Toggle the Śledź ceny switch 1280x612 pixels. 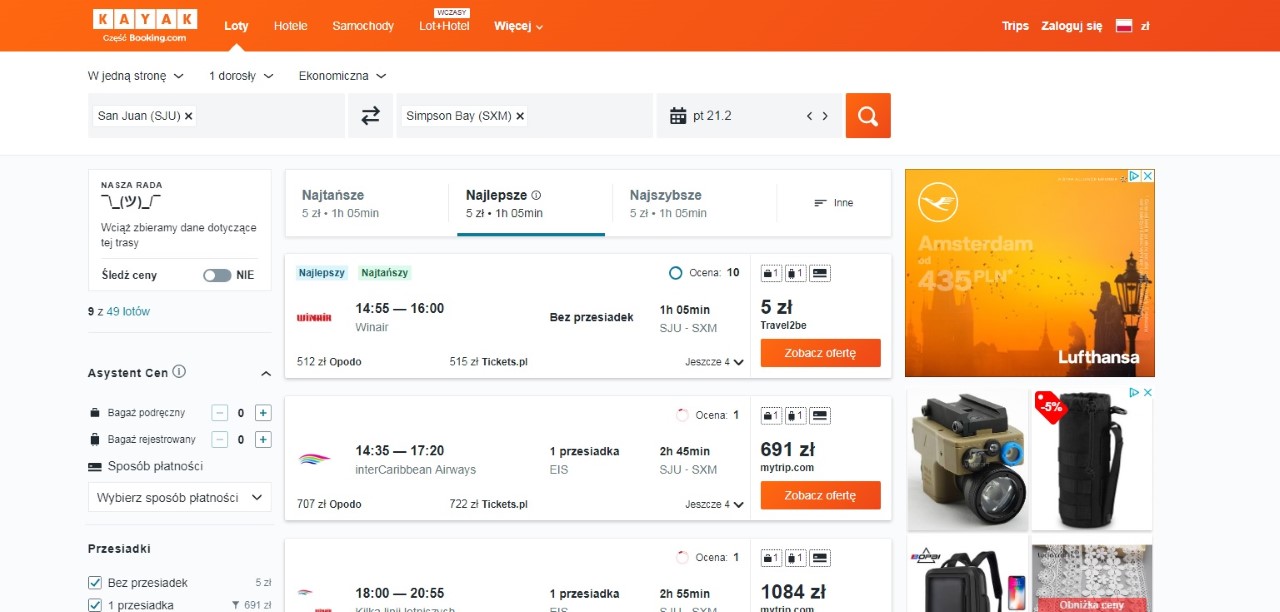[x=217, y=275]
